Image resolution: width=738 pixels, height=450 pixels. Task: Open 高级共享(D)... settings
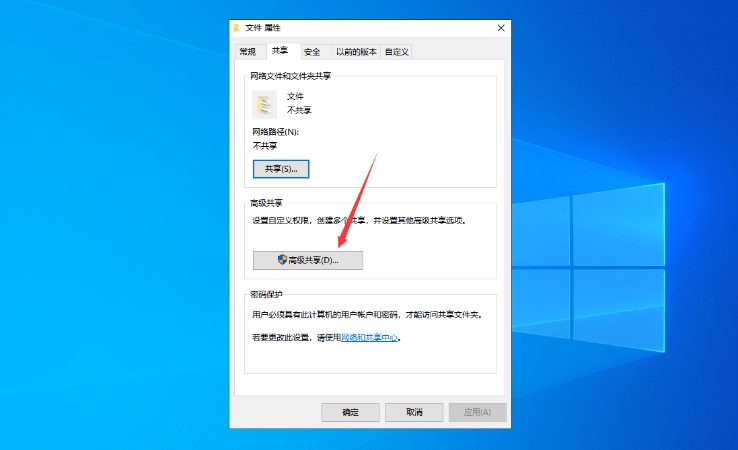click(308, 260)
